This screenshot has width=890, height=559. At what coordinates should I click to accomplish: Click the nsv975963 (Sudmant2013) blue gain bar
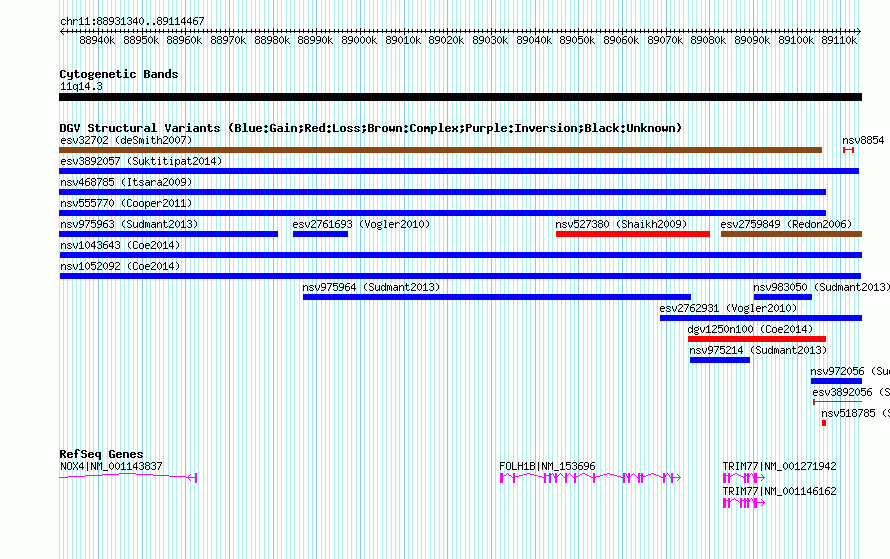point(169,234)
